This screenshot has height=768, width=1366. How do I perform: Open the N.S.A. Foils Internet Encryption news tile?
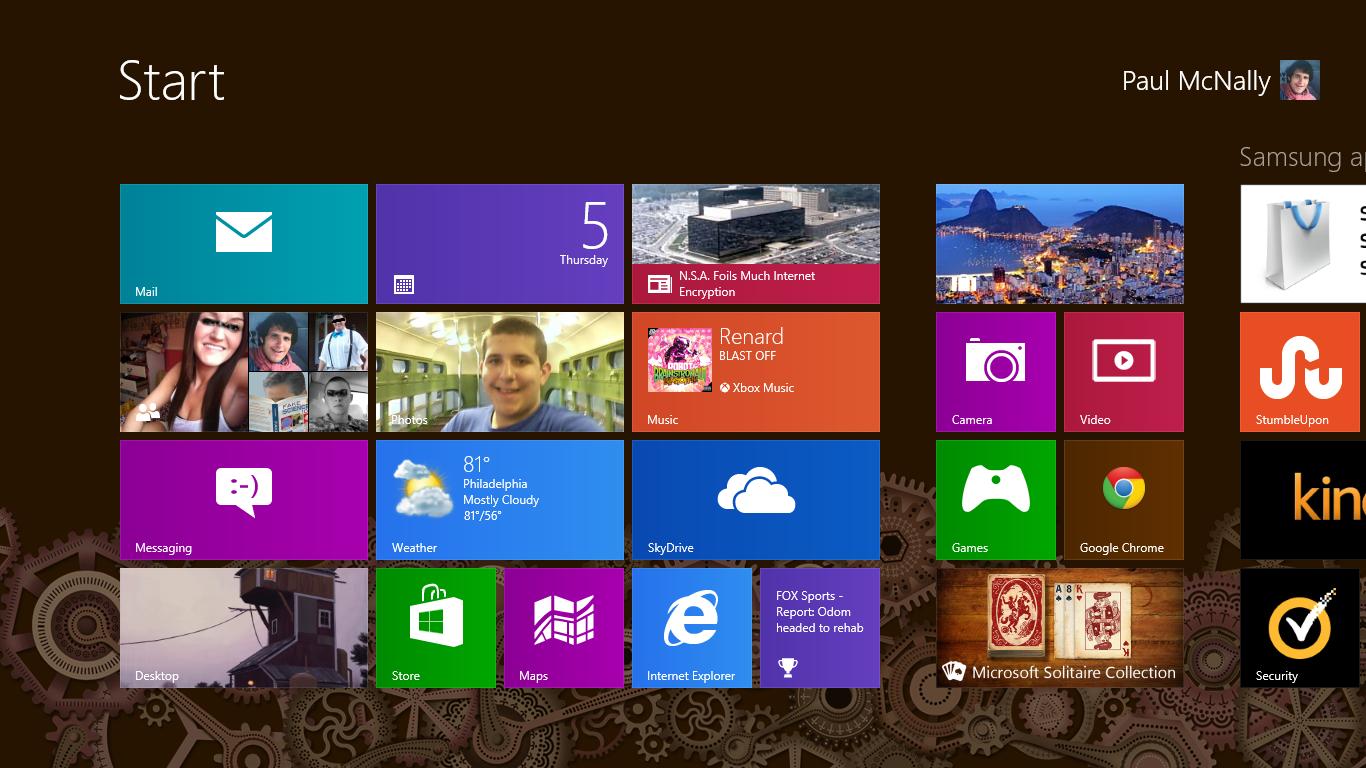[756, 244]
